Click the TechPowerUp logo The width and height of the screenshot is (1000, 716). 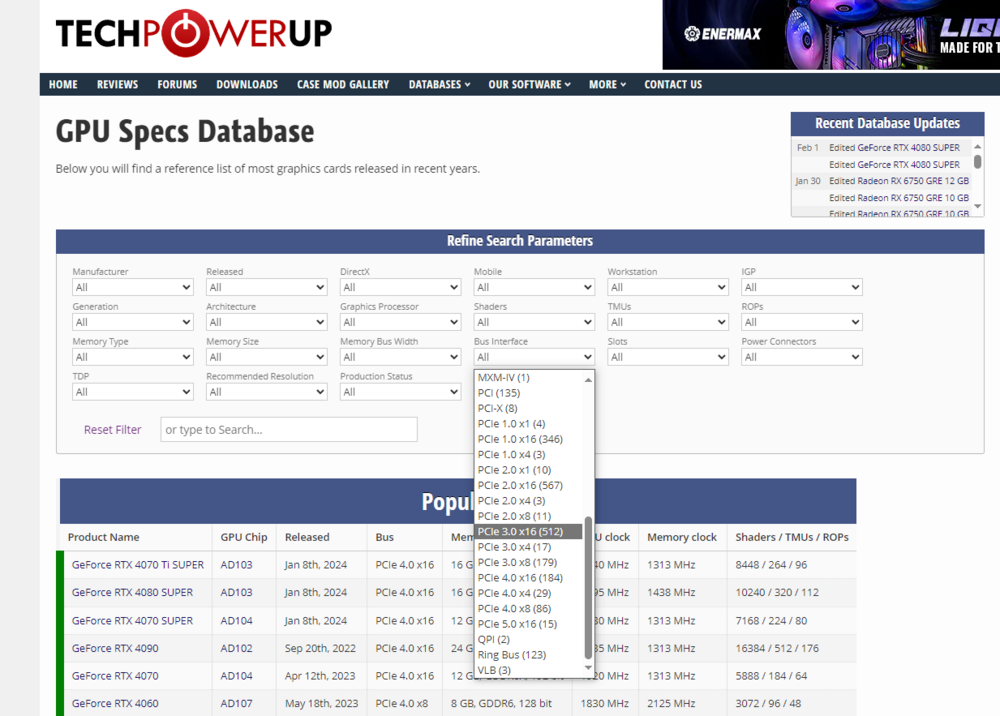tap(193, 33)
